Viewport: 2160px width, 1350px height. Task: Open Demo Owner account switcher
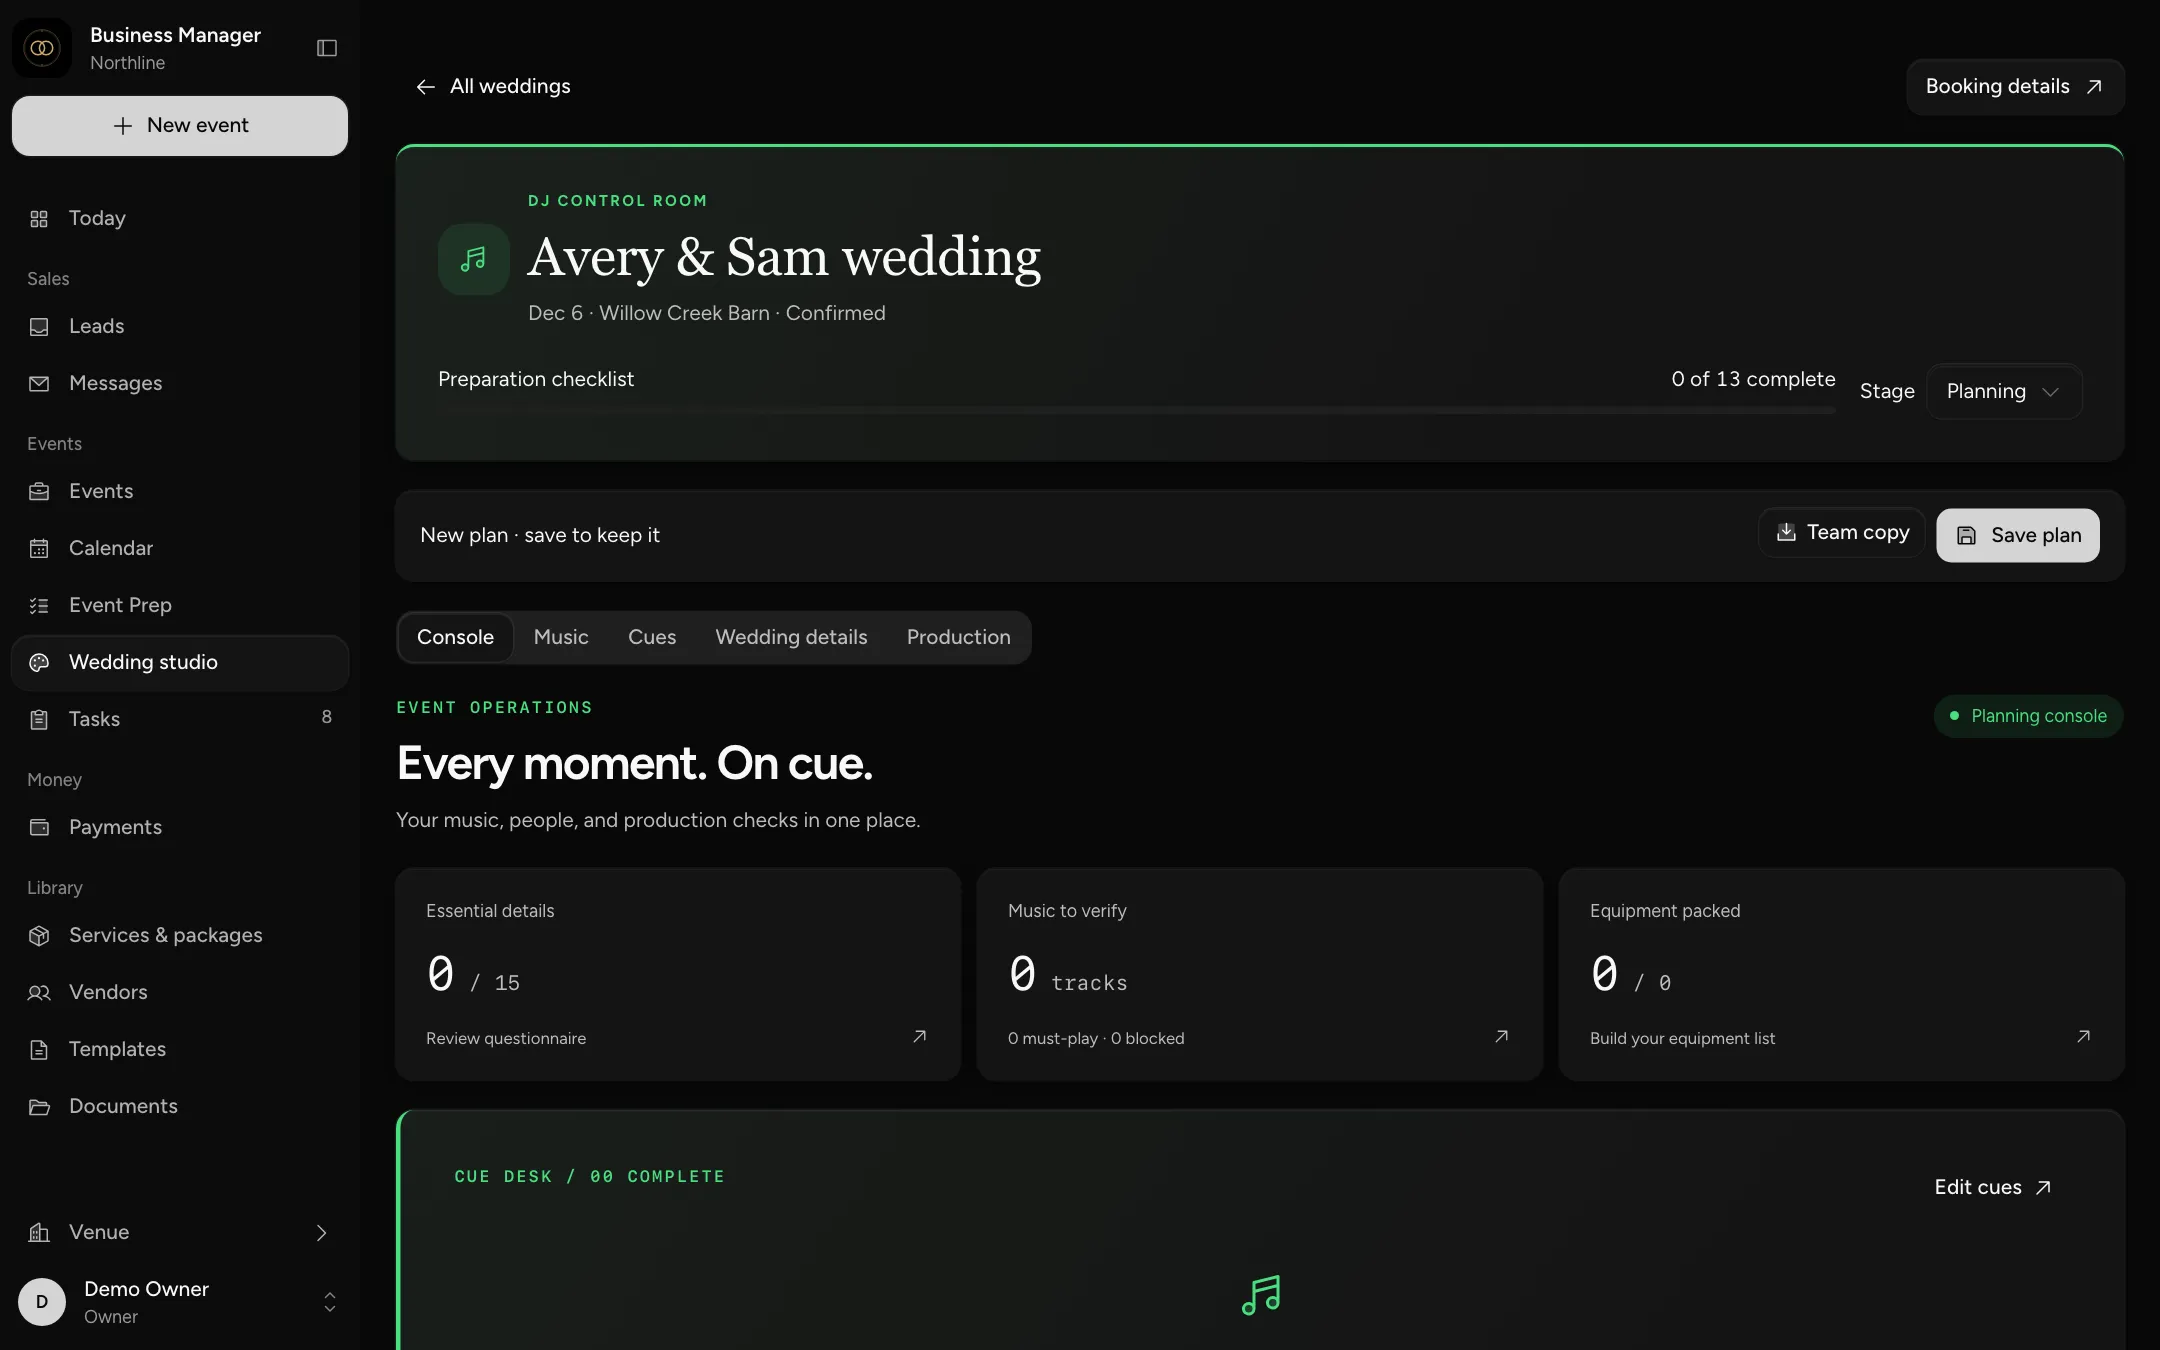point(180,1302)
